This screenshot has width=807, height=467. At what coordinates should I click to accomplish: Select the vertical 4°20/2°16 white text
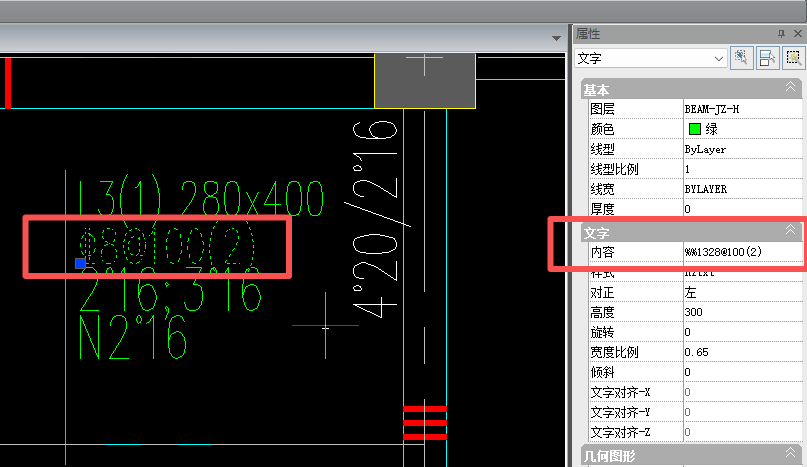tap(375, 219)
